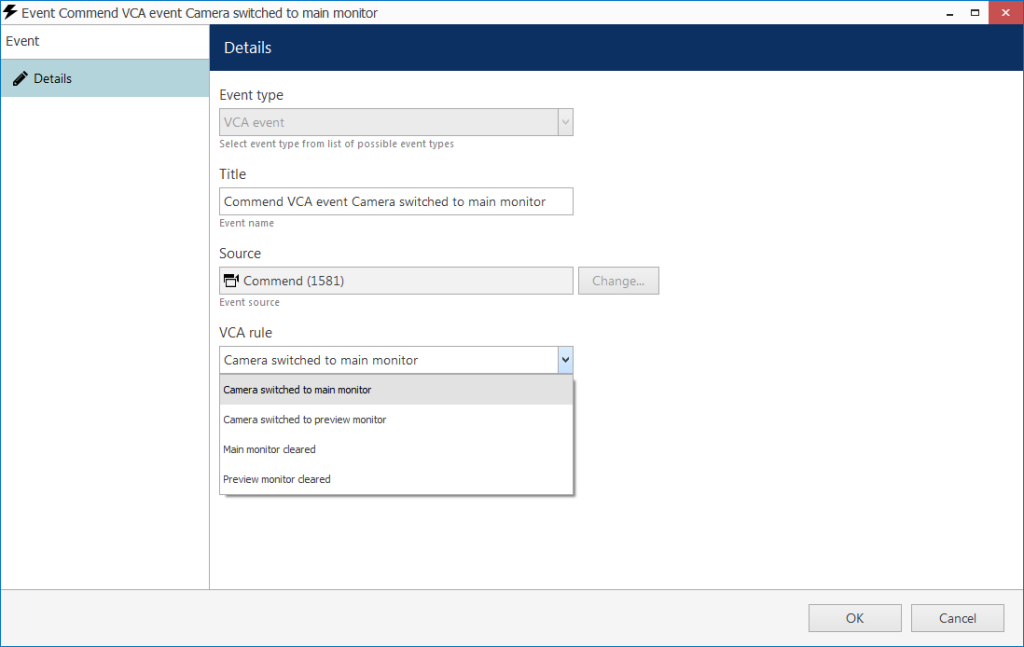1024x647 pixels.
Task: Collapse the VCA rule dropdown arrow
Action: click(x=566, y=360)
